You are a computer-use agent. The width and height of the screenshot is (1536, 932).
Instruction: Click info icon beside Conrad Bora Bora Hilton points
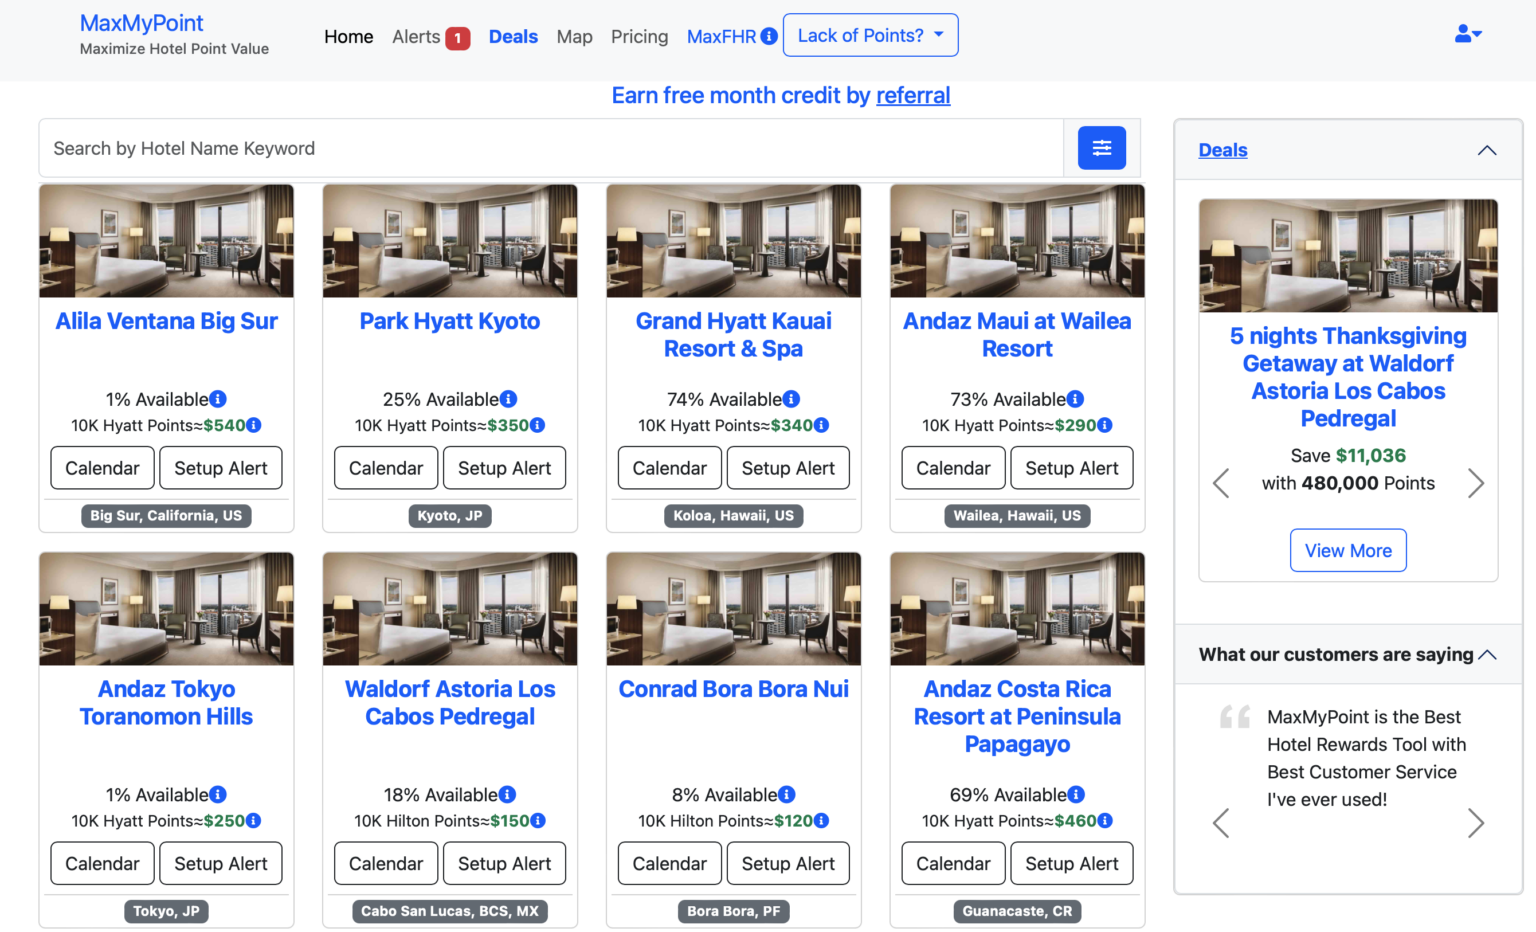pos(823,820)
